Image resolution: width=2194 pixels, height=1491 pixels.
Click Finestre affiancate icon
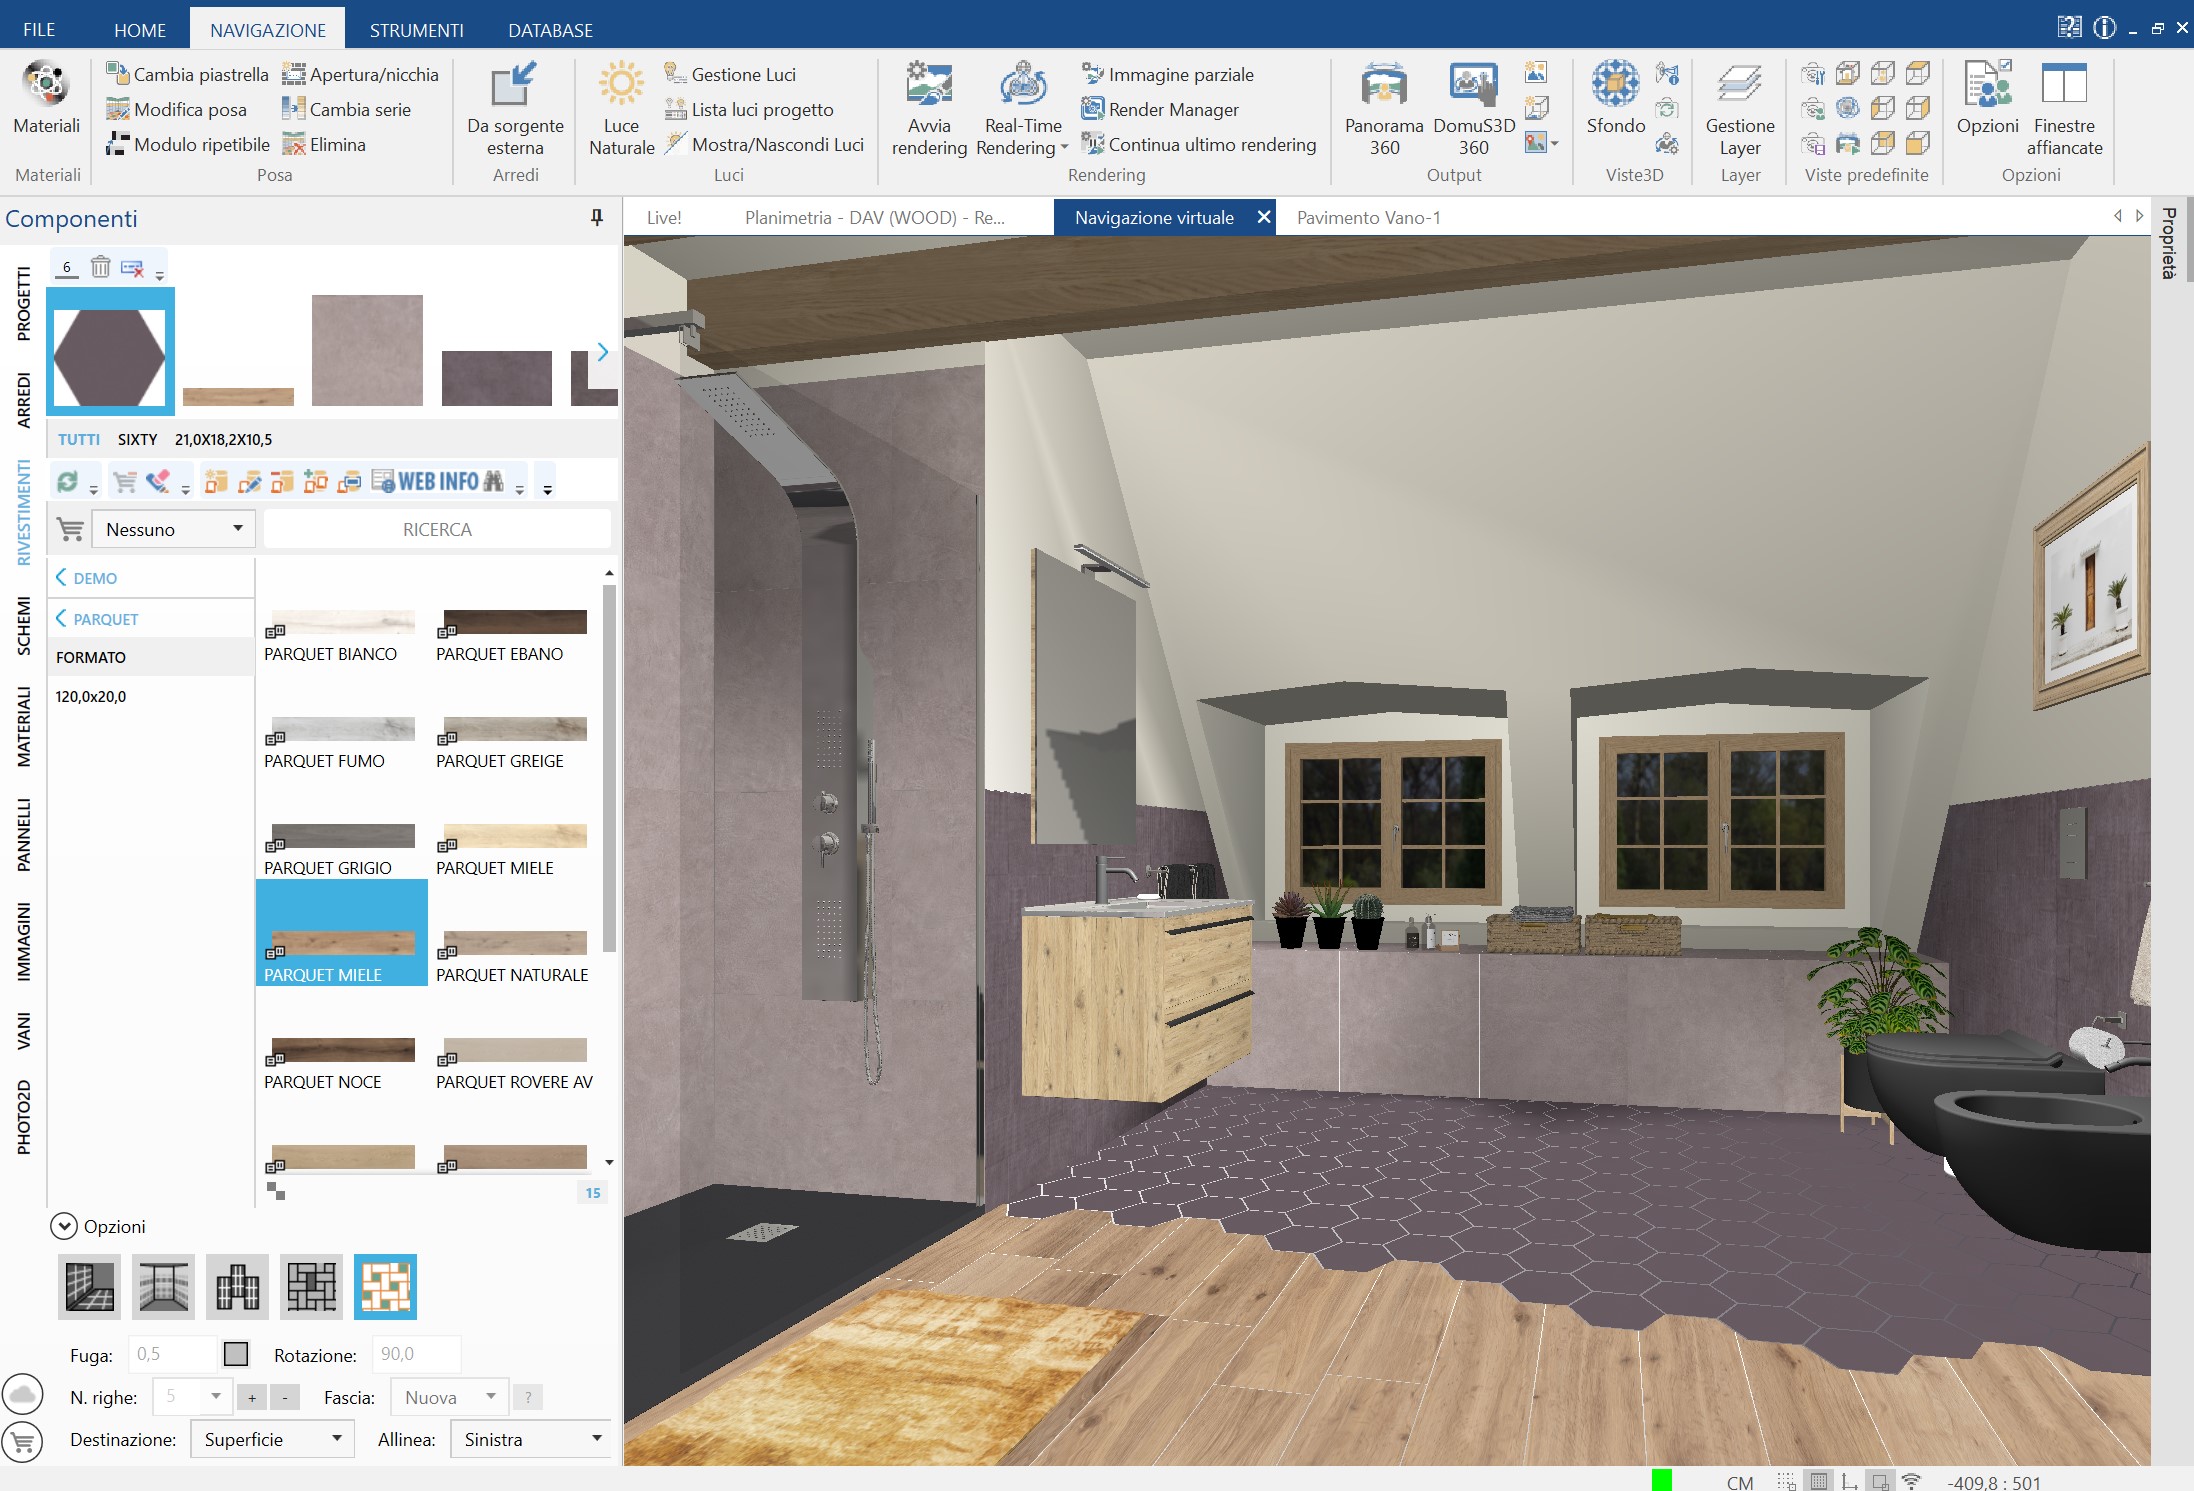[2064, 108]
